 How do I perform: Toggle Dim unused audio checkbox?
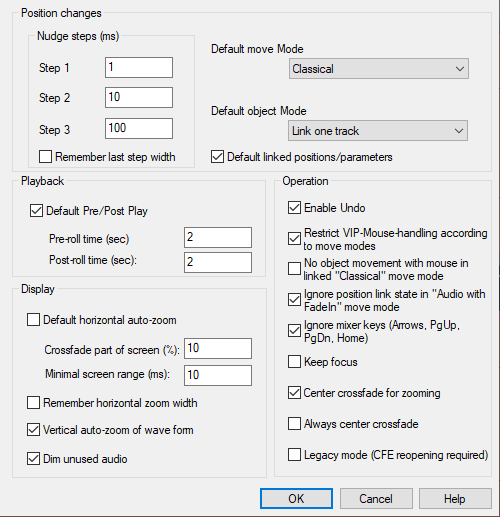(x=33, y=459)
